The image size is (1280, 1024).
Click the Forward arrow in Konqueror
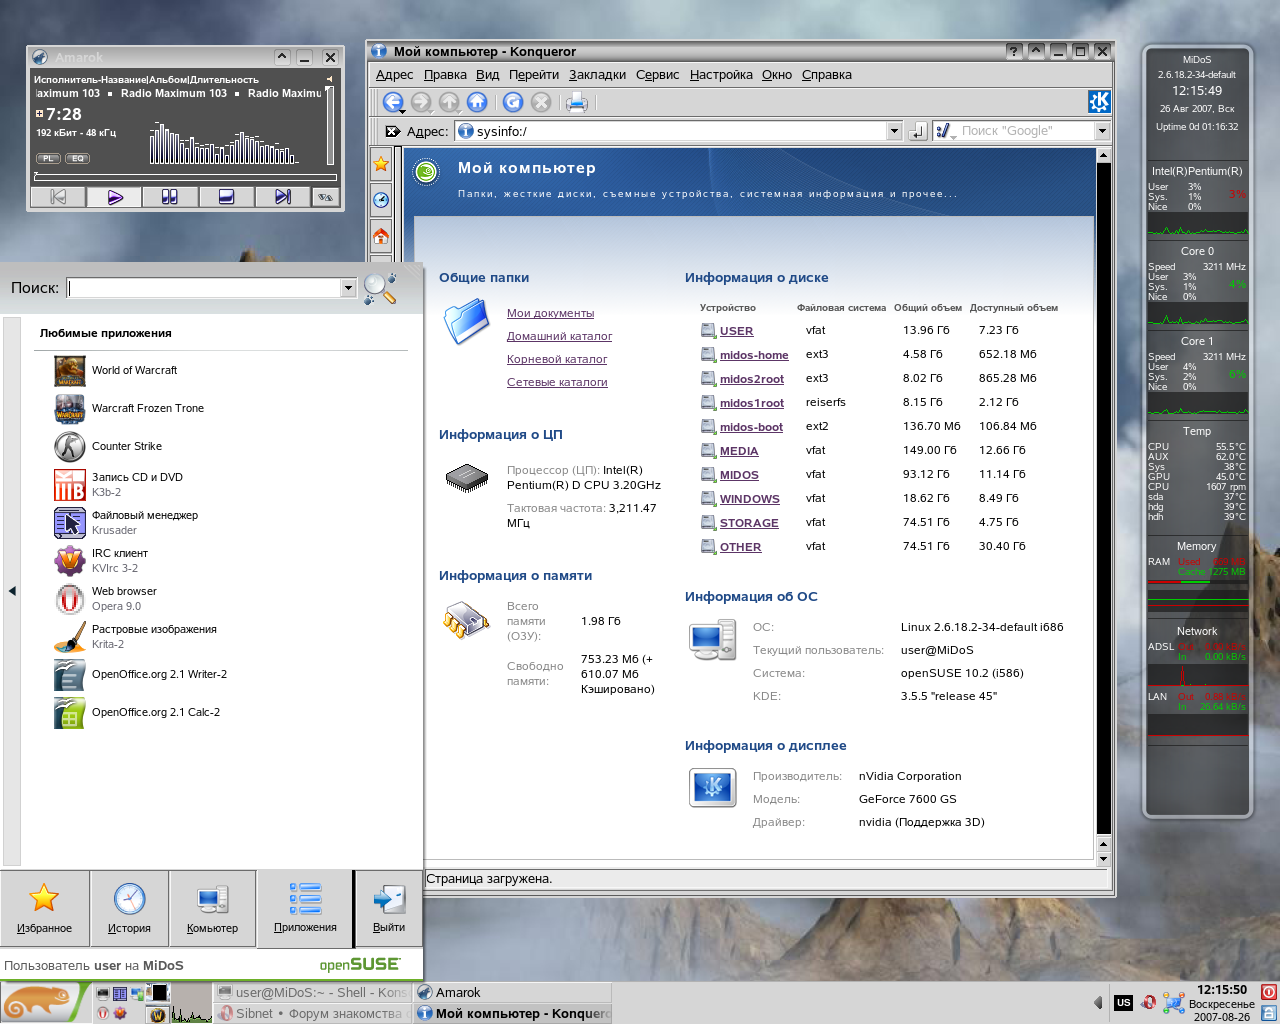(x=421, y=102)
